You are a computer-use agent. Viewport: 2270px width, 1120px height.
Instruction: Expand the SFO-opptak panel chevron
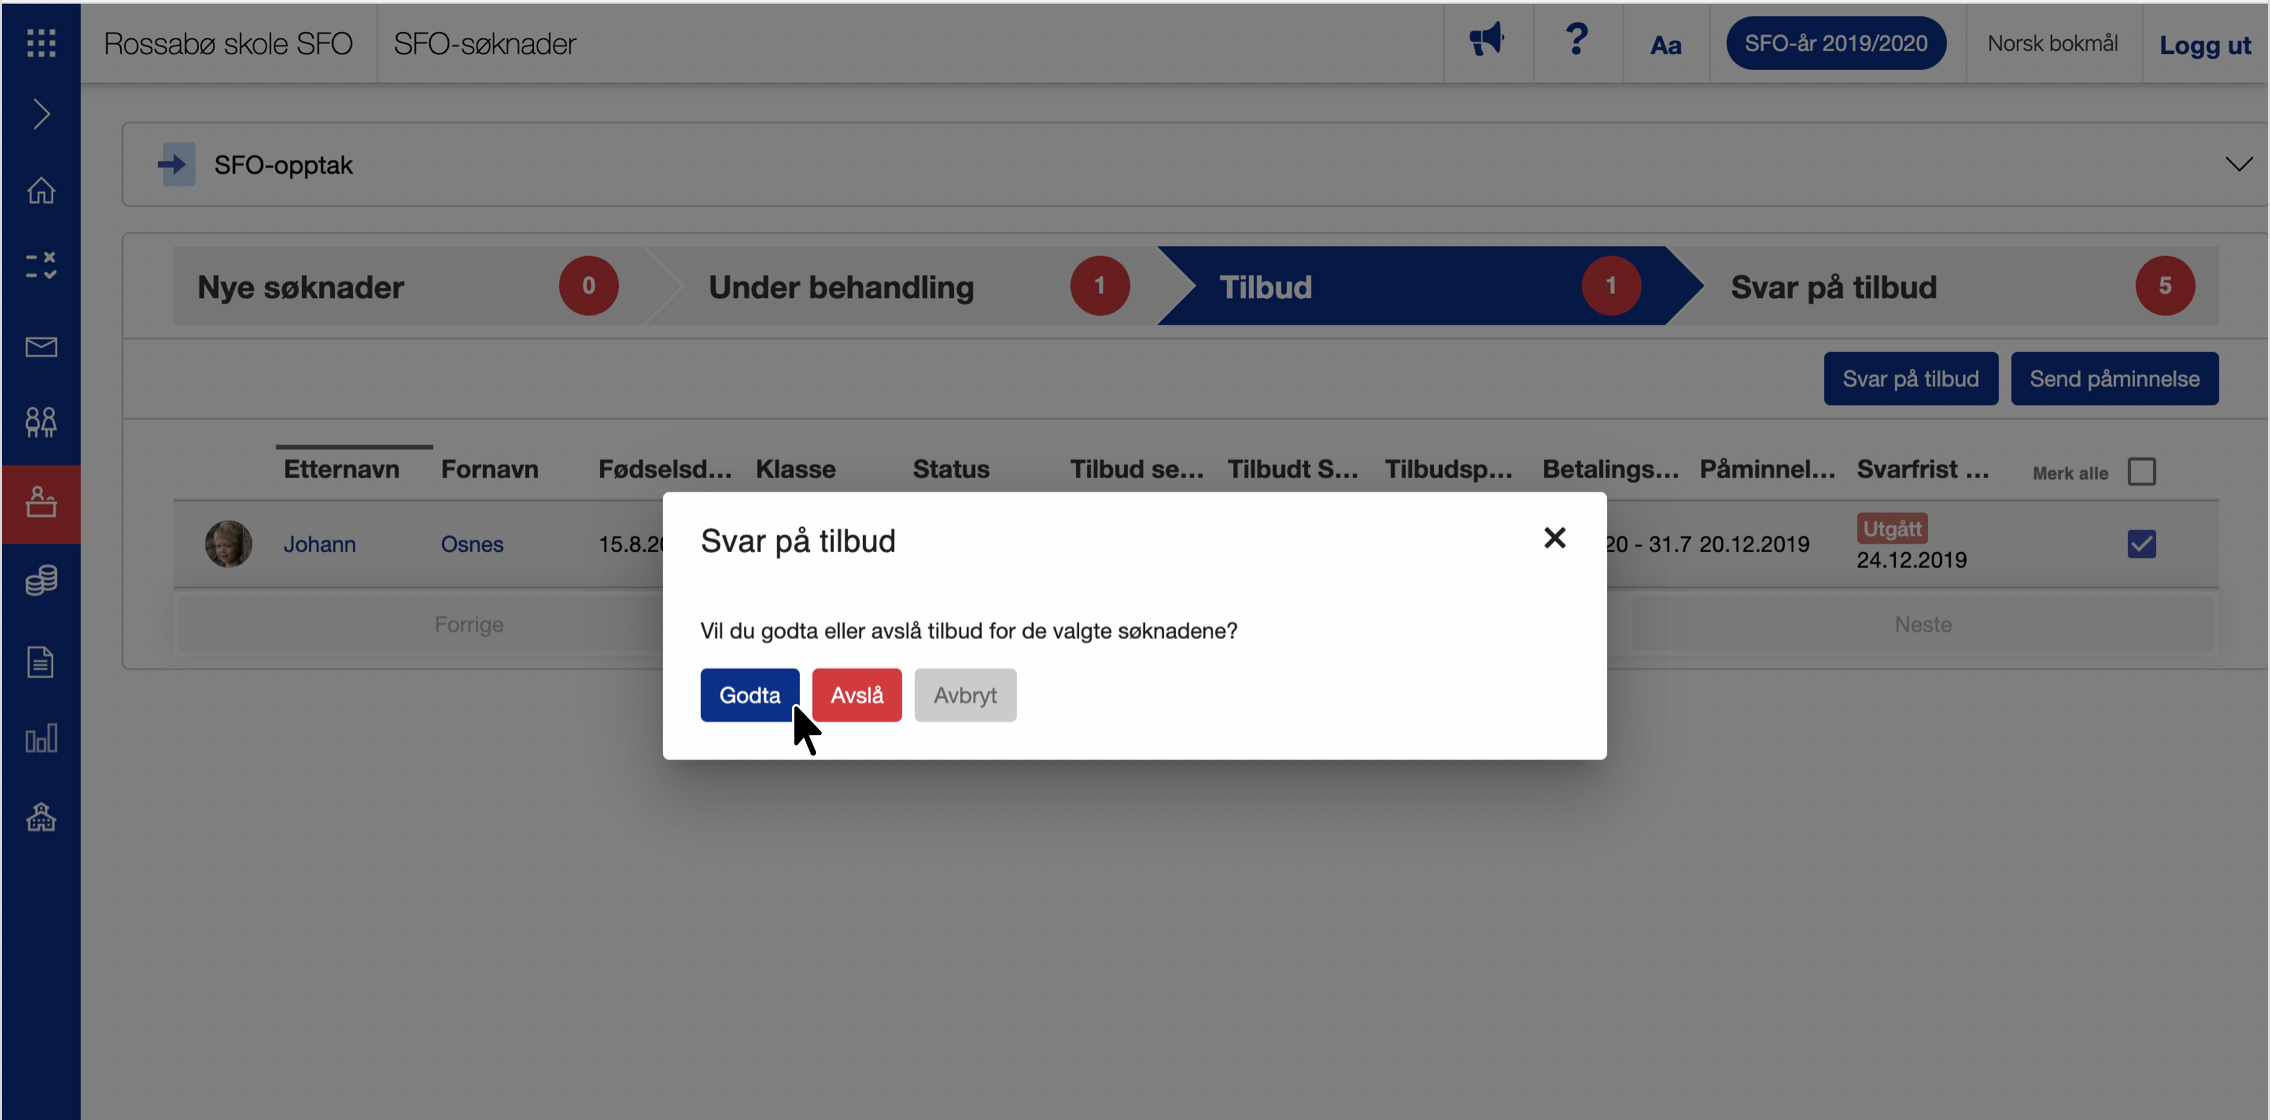coord(2238,164)
